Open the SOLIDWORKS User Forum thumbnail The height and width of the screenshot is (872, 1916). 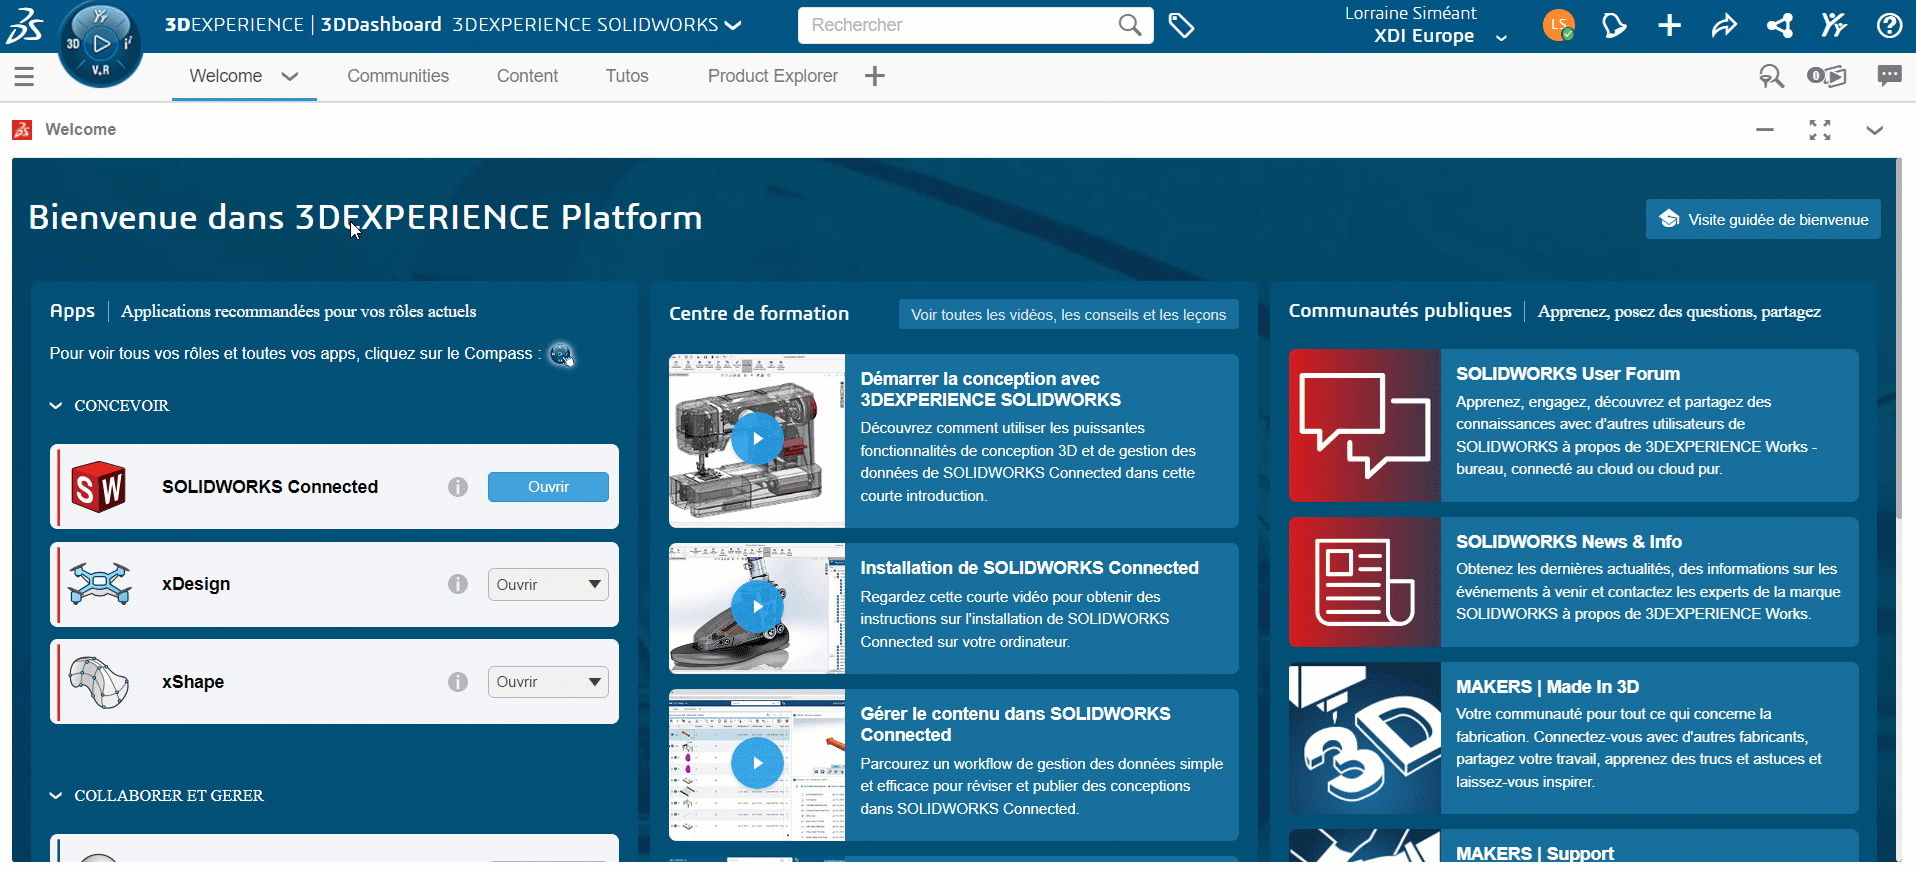[x=1364, y=425]
